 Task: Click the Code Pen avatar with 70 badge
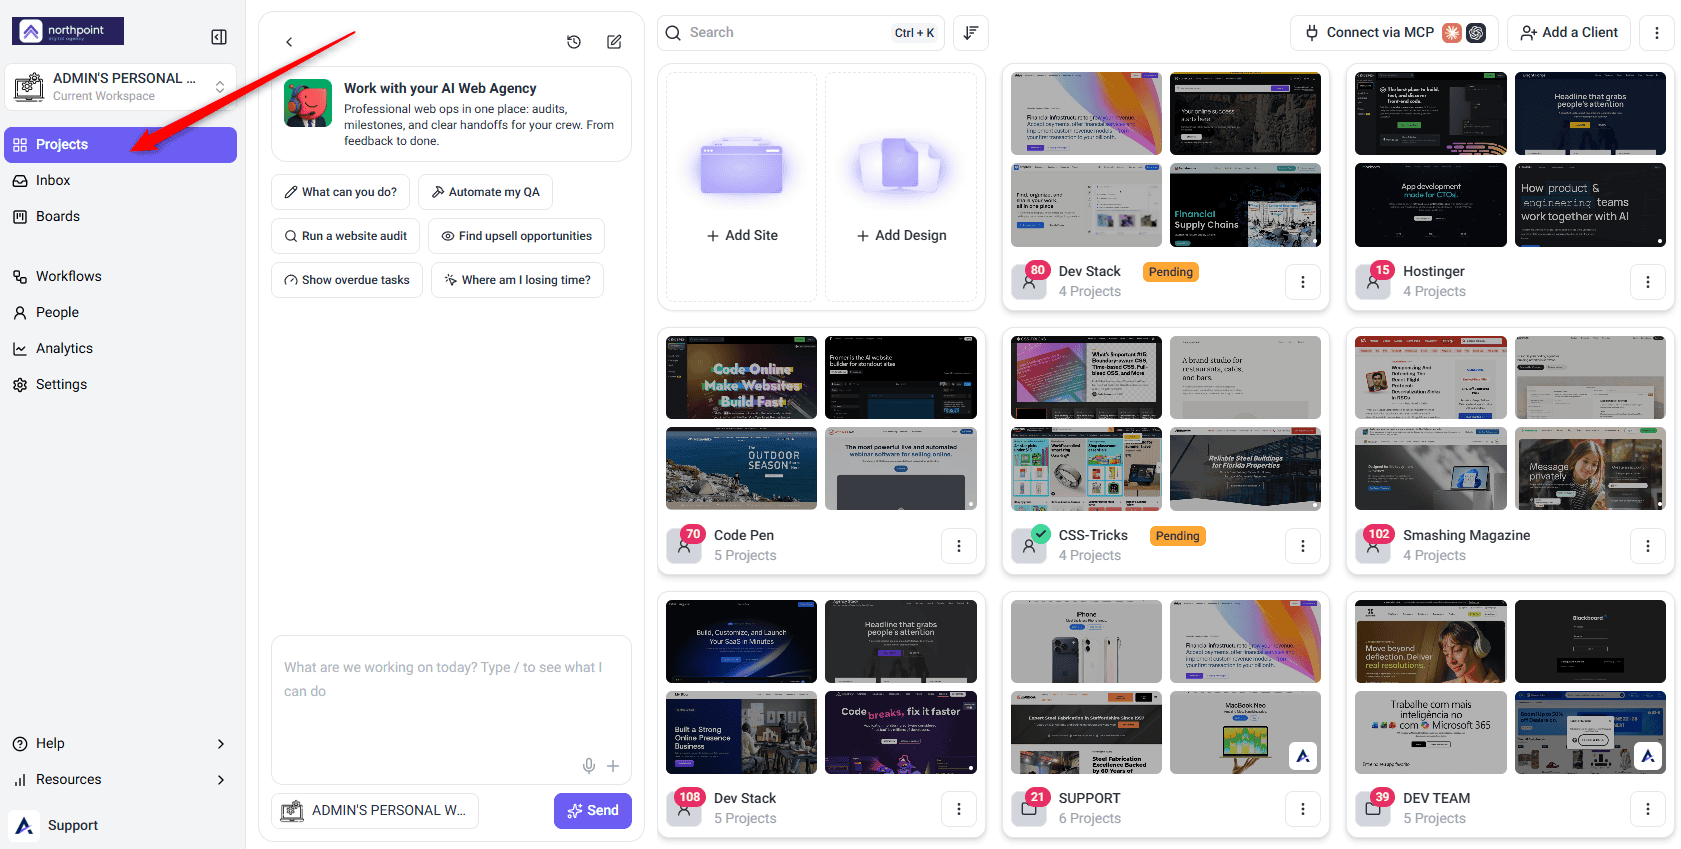684,546
